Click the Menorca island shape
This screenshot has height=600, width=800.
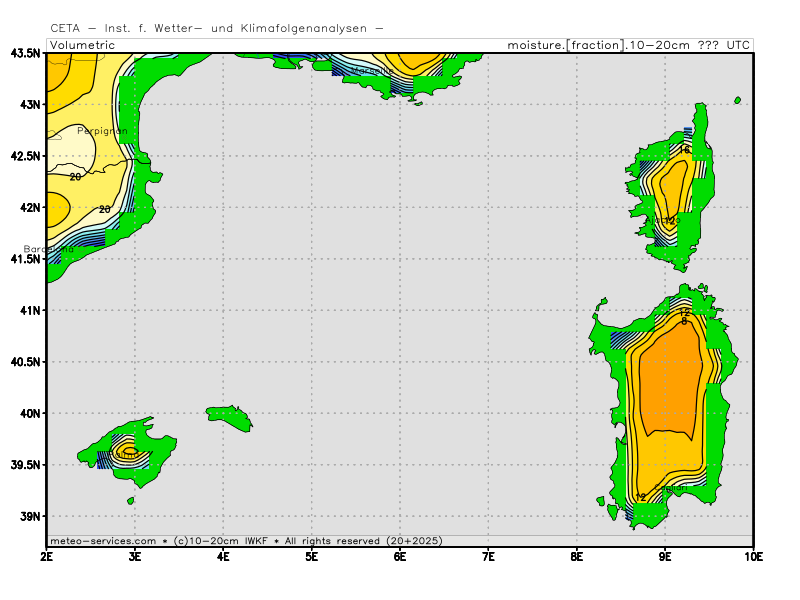230,418
